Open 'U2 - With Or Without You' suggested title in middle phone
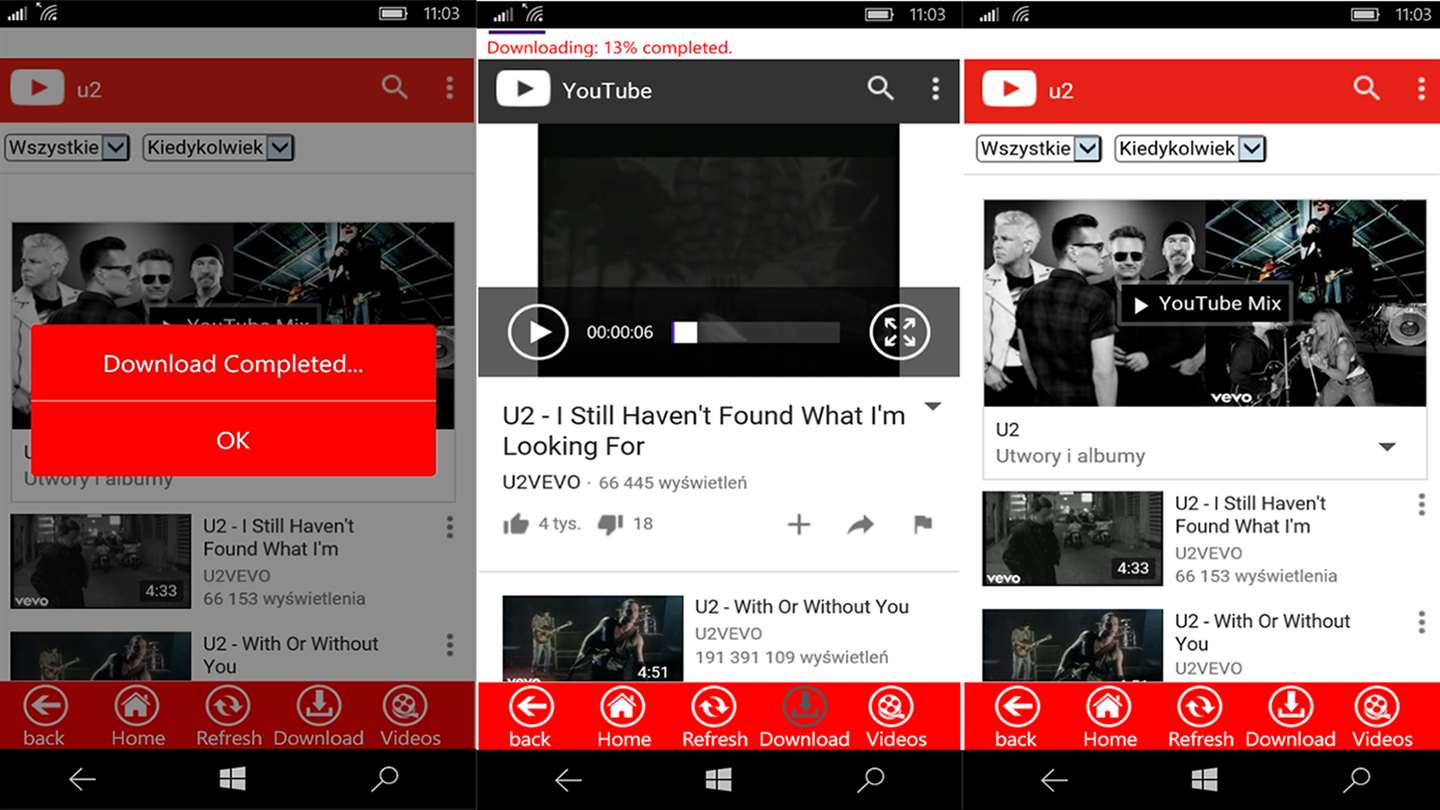 coord(802,607)
